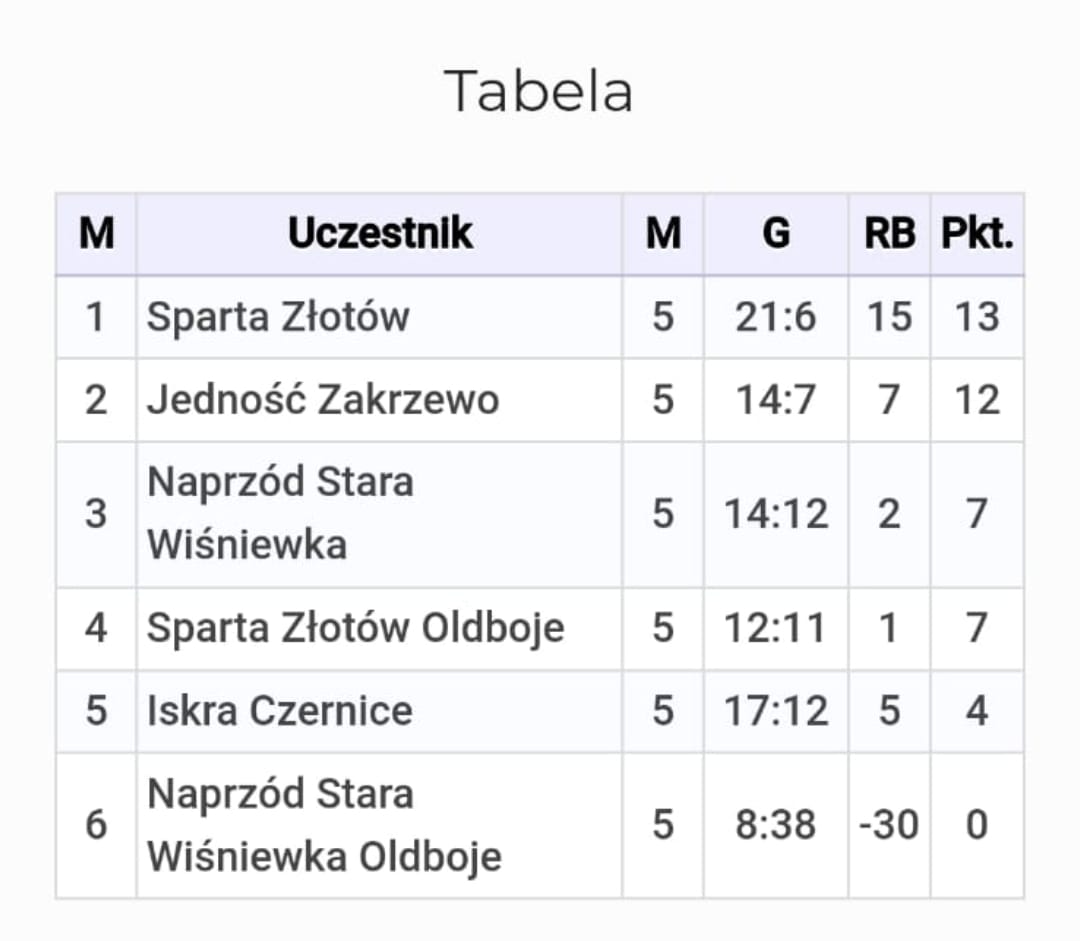This screenshot has height=941, width=1080.
Task: Select the -30 goal difference cell
Action: tap(889, 825)
